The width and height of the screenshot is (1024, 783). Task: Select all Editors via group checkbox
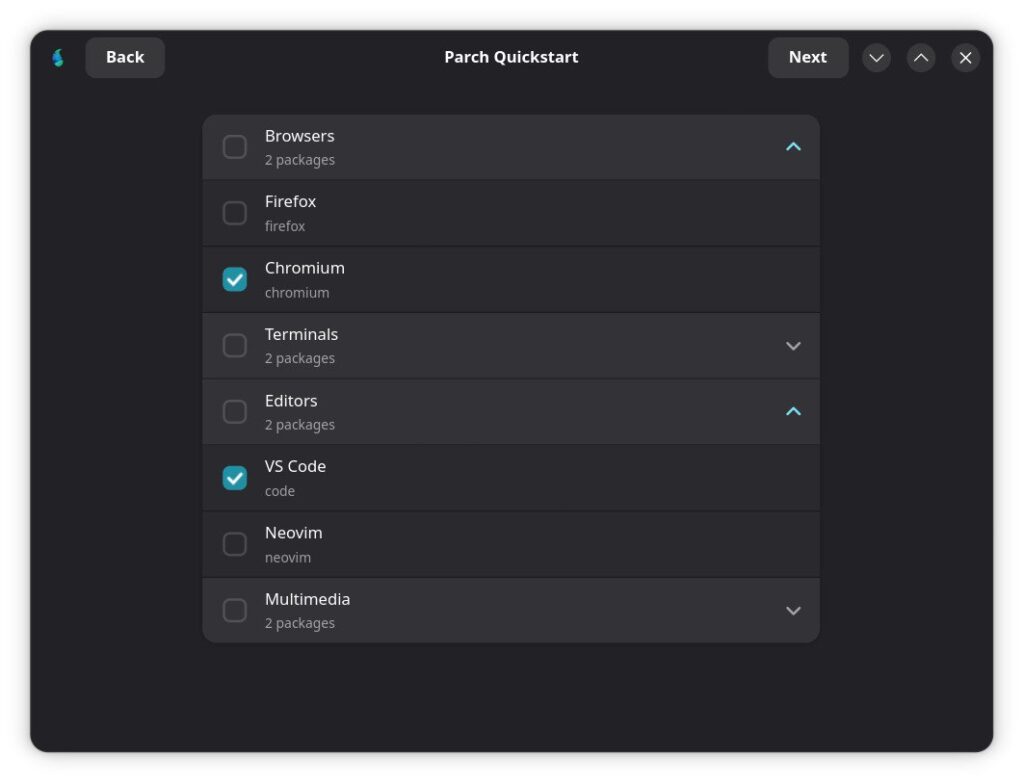pyautogui.click(x=235, y=412)
